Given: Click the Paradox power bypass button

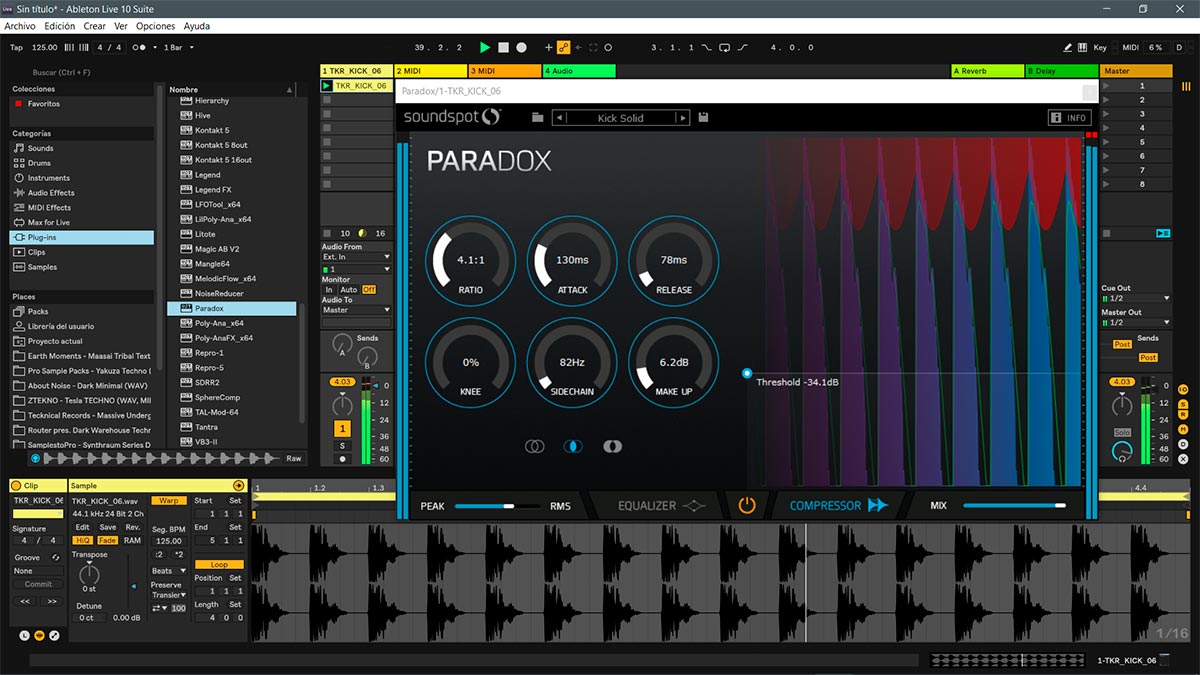Looking at the screenshot, I should 746,505.
